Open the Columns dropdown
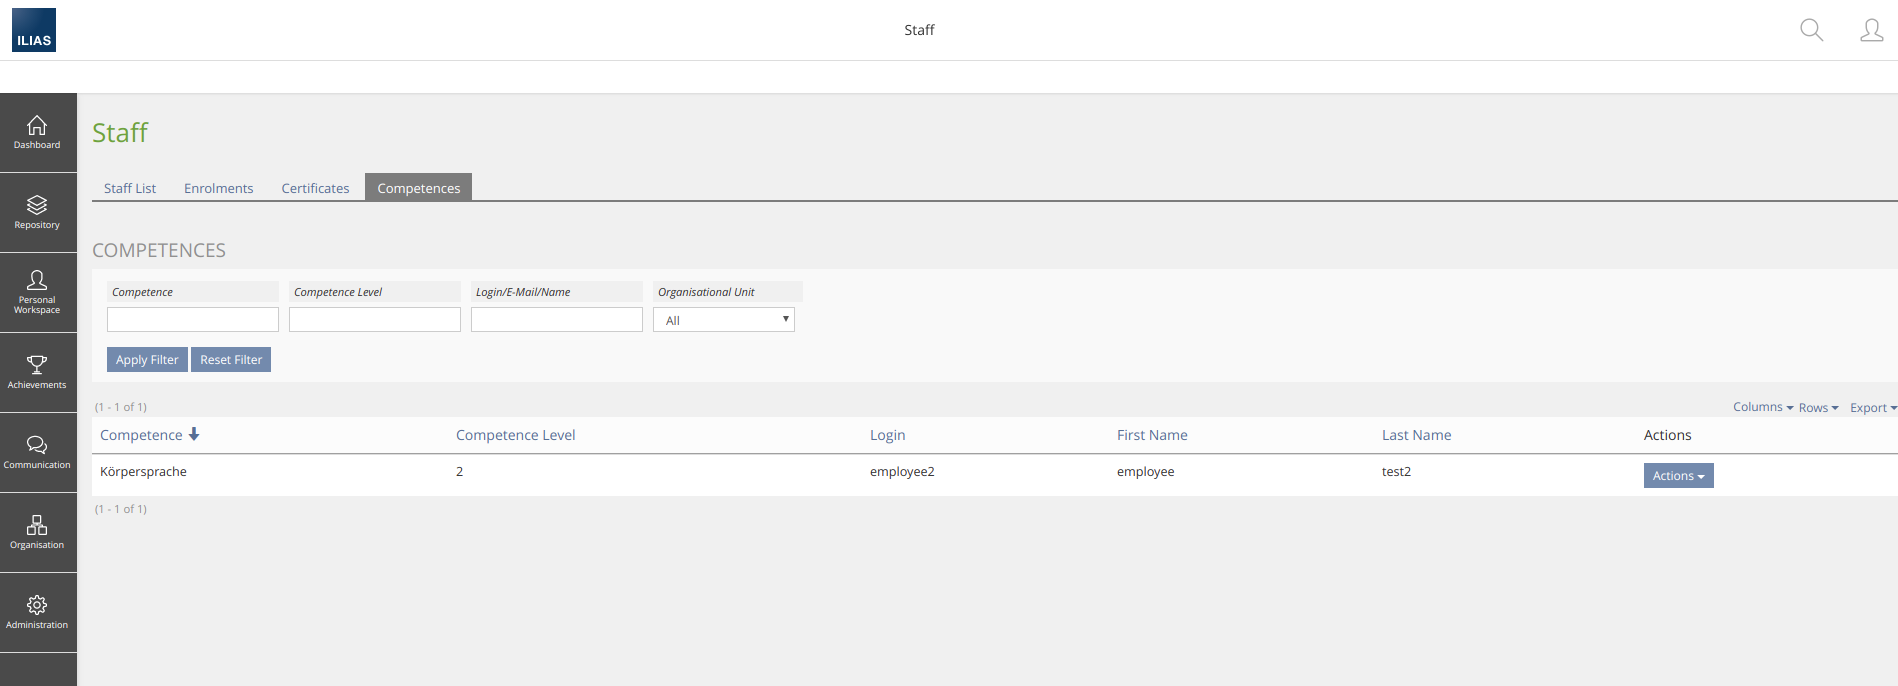Viewport: 1898px width, 686px height. pyautogui.click(x=1762, y=407)
